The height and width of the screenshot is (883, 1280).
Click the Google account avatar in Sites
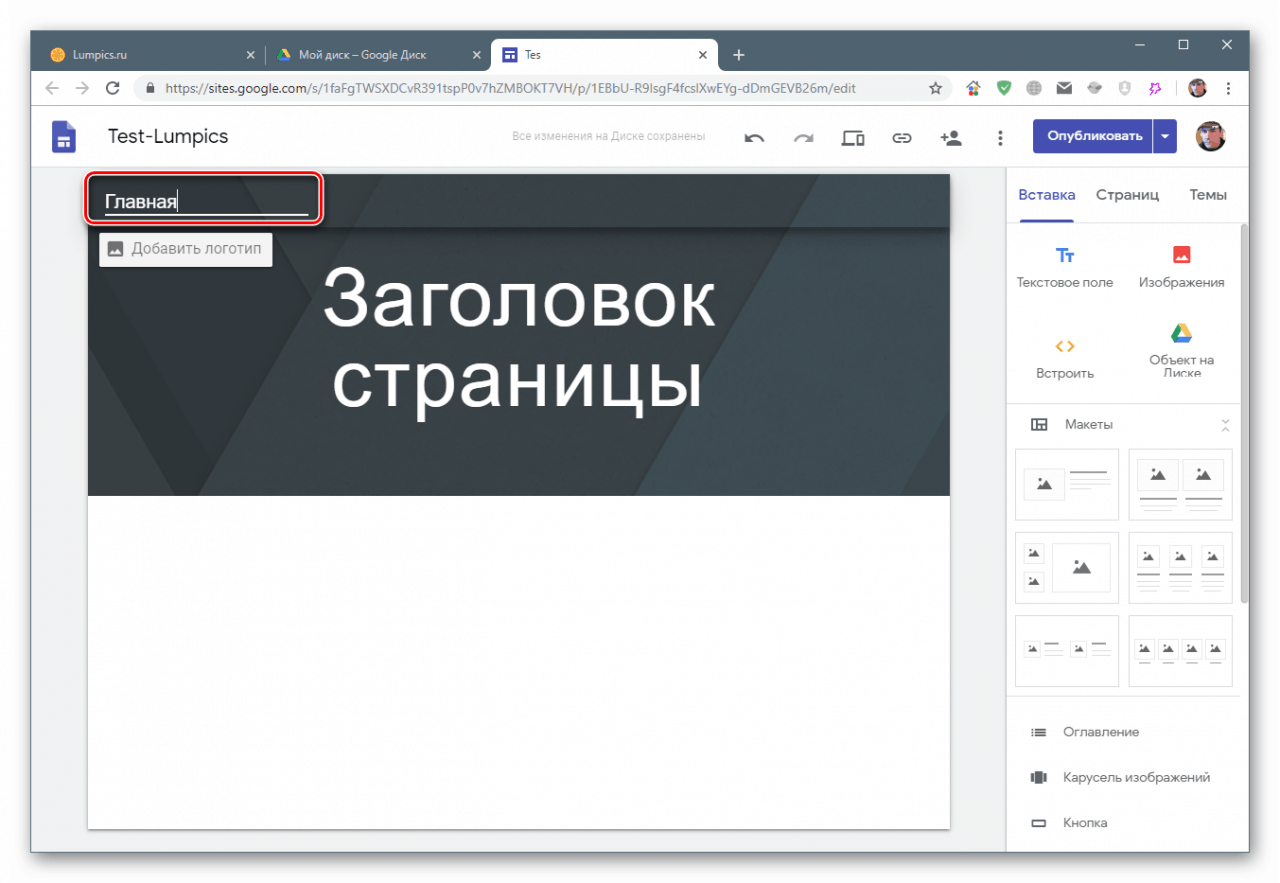(x=1211, y=136)
